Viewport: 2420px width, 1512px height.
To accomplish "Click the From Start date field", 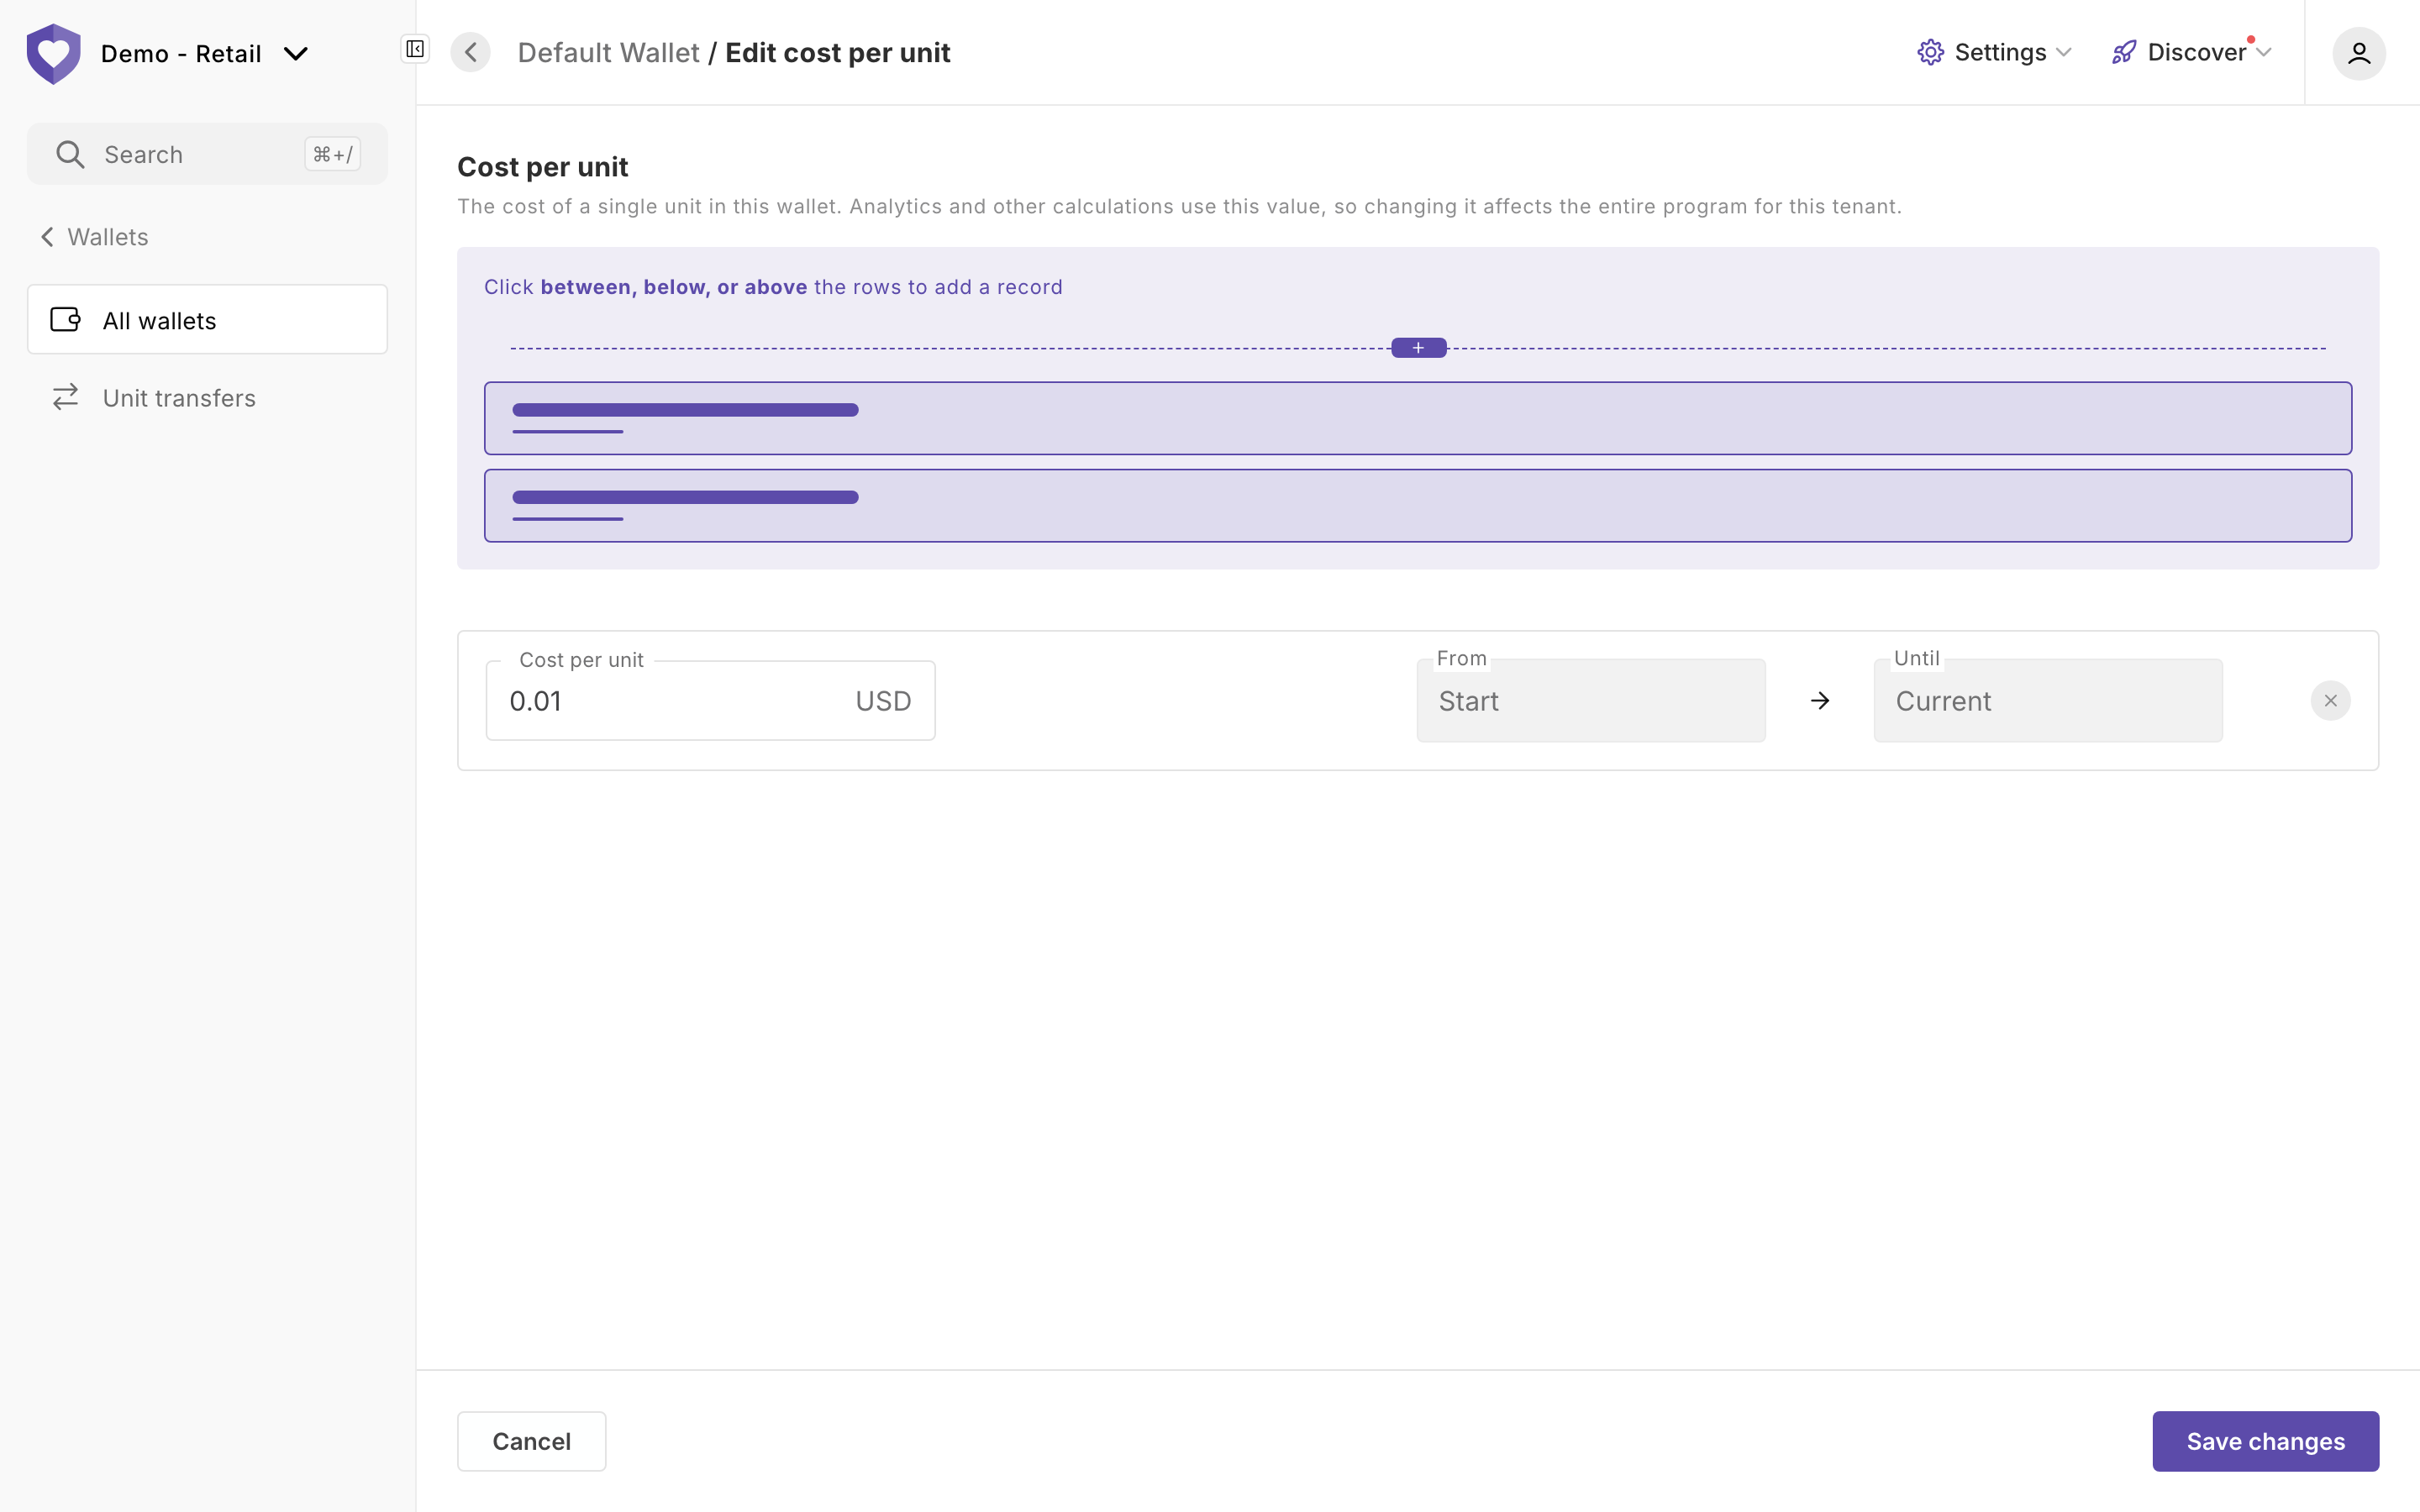I will pyautogui.click(x=1591, y=701).
